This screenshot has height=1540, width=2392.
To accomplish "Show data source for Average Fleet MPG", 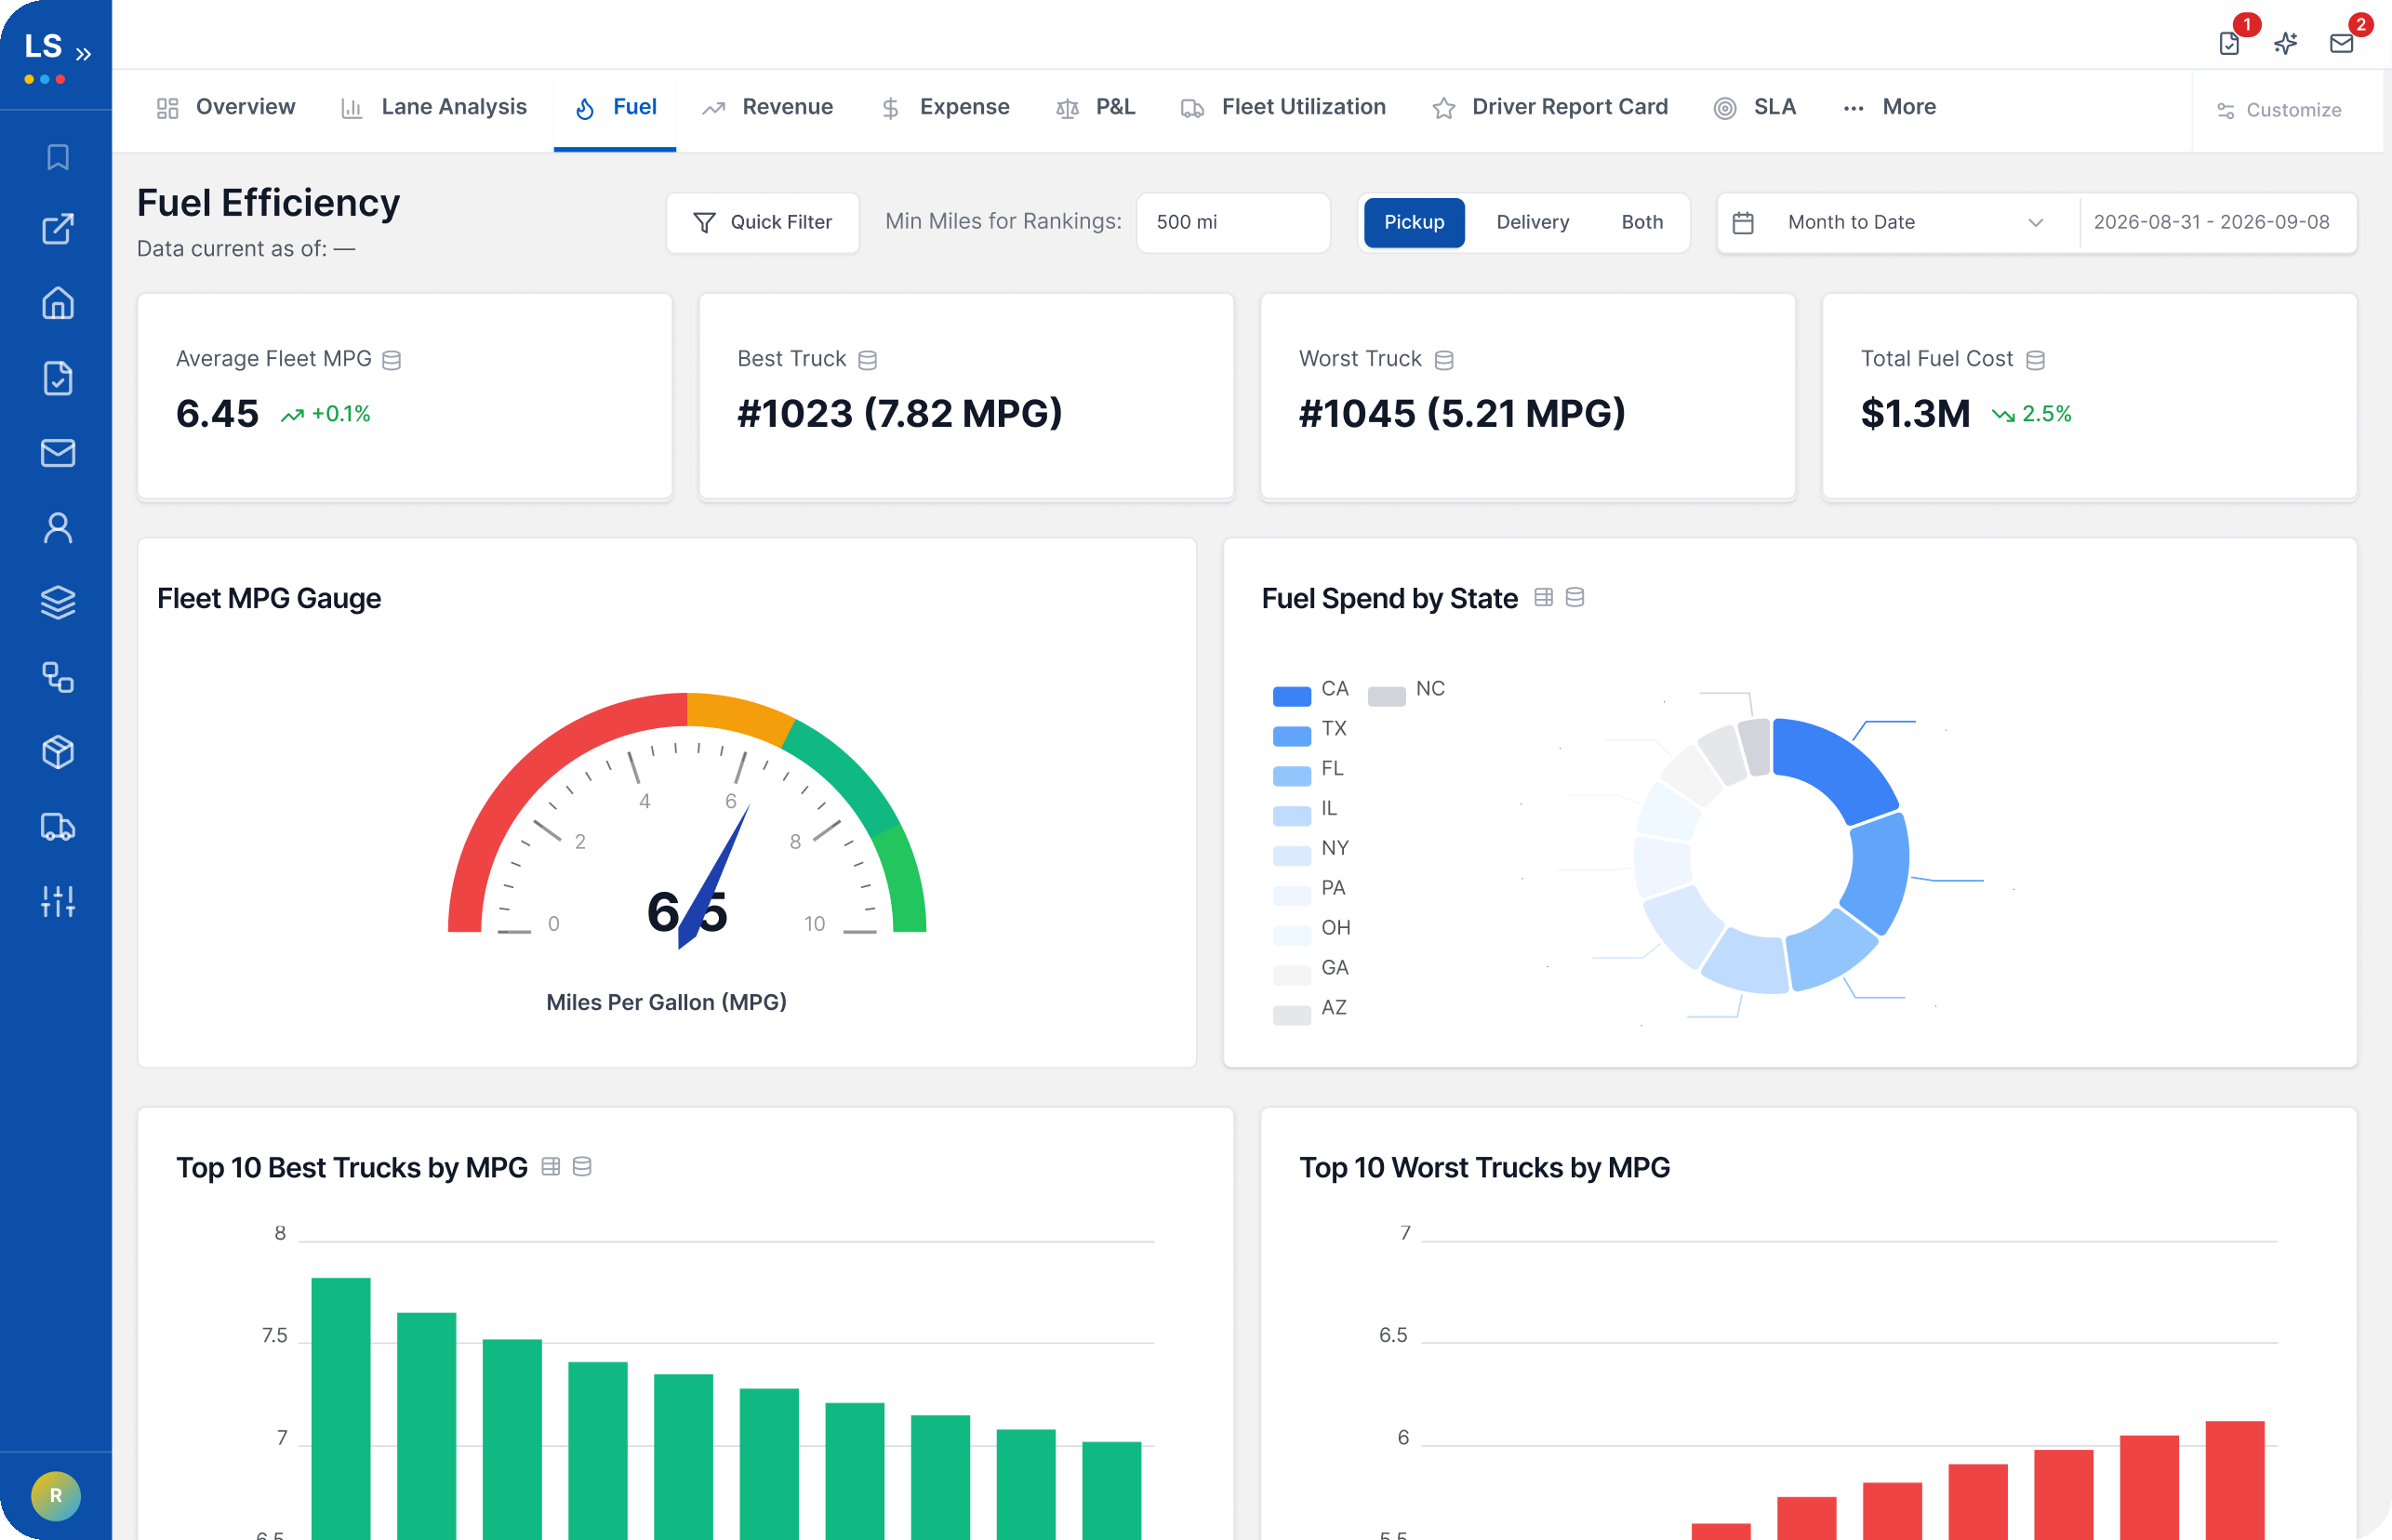I will point(392,360).
